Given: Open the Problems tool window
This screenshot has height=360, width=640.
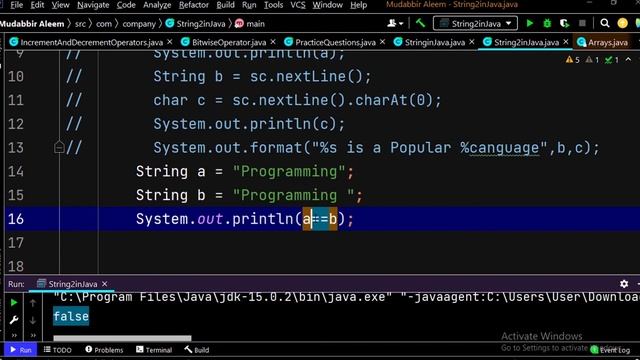Looking at the screenshot, I should coord(104,350).
